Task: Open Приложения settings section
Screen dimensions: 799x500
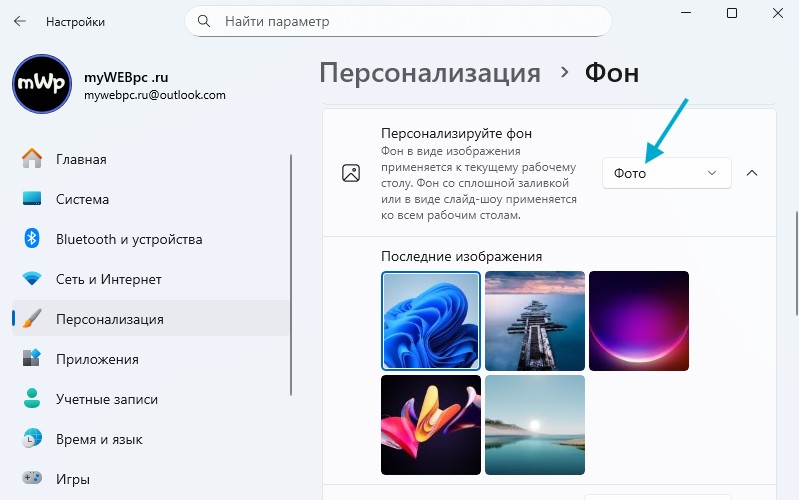Action: coord(151,359)
